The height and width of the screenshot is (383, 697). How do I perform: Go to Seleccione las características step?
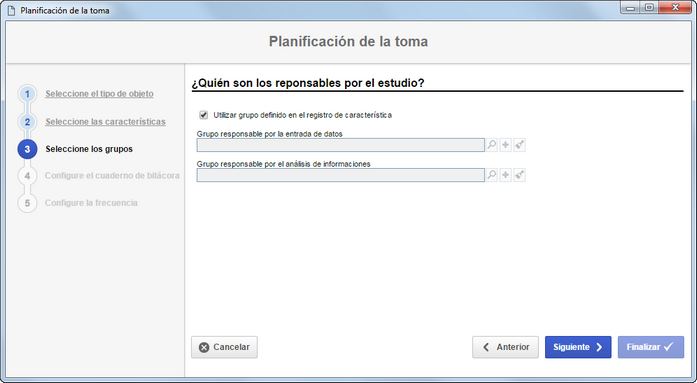105,122
